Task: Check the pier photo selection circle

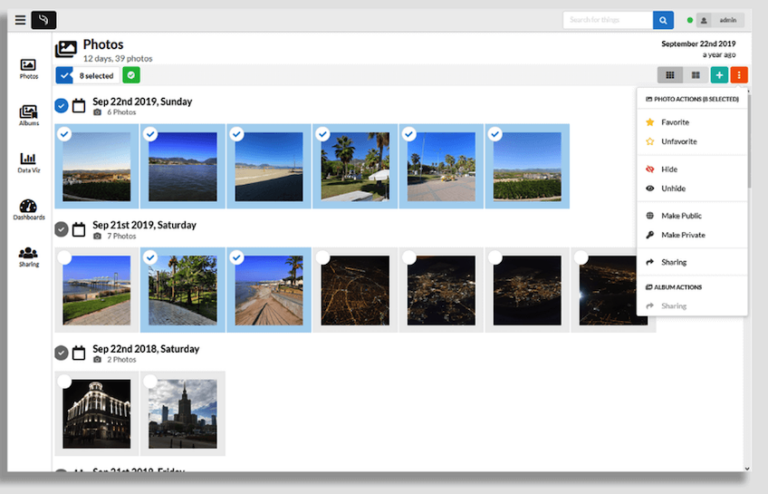Action: pos(65,257)
